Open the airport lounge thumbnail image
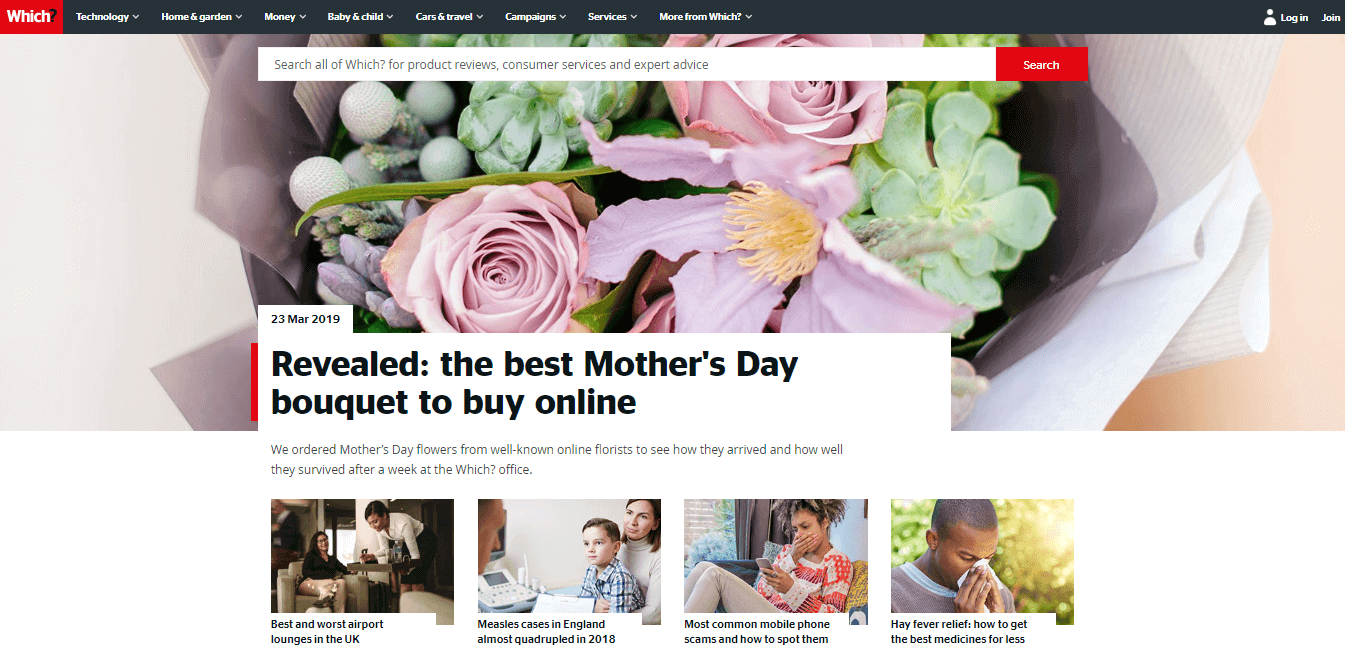This screenshot has width=1345, height=653. pyautogui.click(x=362, y=562)
